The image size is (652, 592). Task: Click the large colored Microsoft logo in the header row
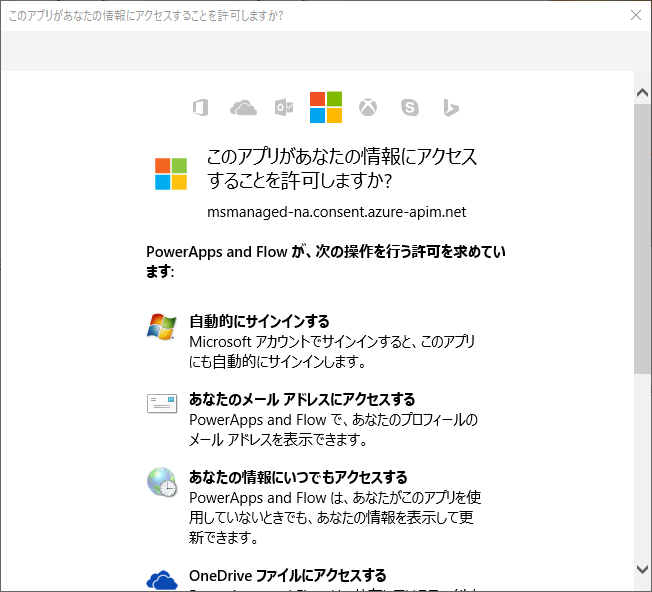tap(326, 107)
